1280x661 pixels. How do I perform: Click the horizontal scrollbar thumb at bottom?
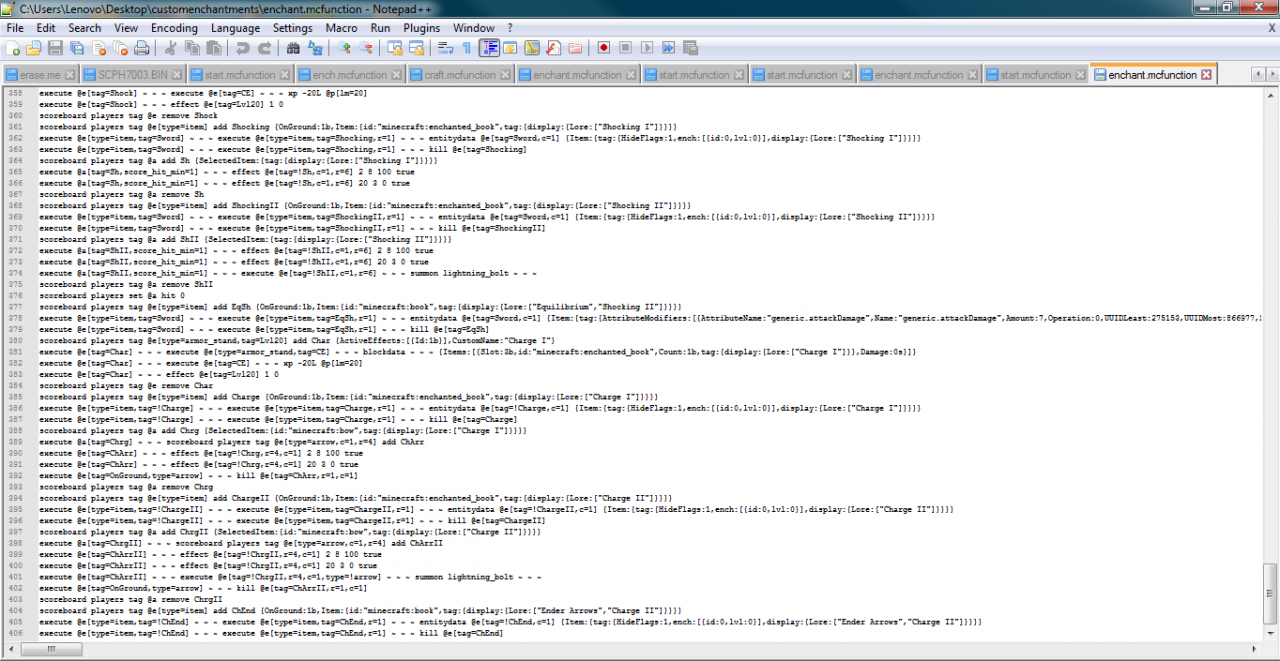(47, 651)
